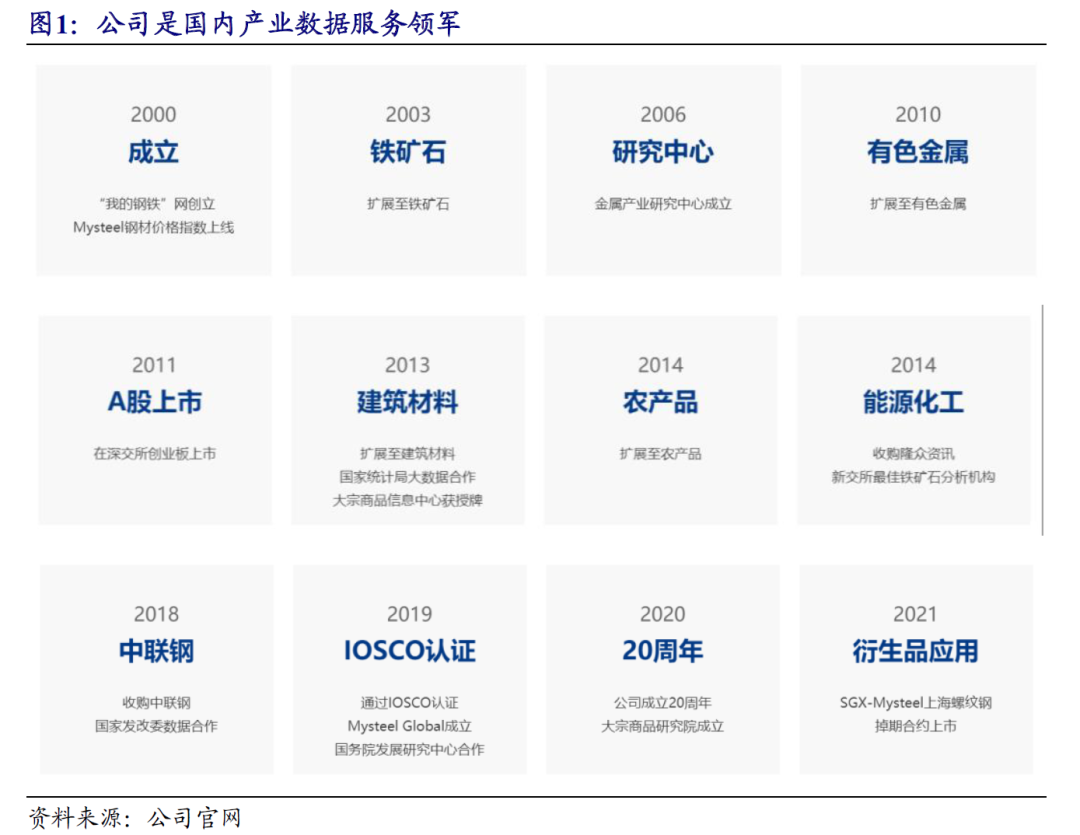Click the 研究中心 heading

[663, 152]
